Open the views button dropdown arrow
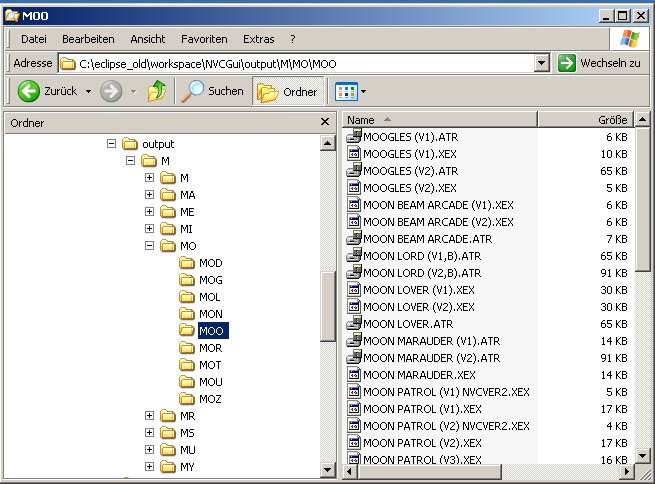 363,91
